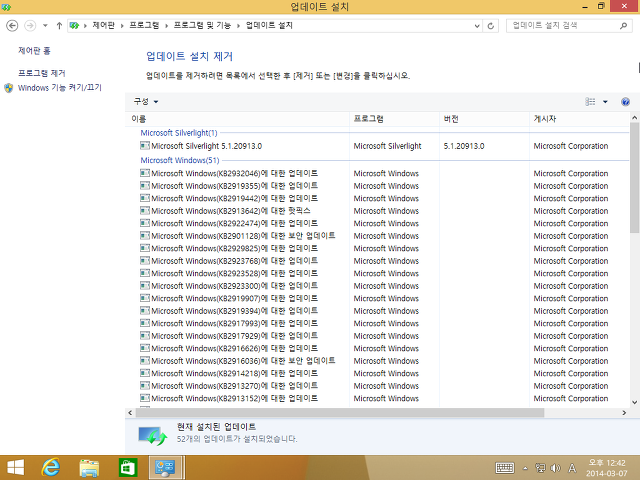Select the KB2932046 update row
640x480 pixels.
(377, 173)
